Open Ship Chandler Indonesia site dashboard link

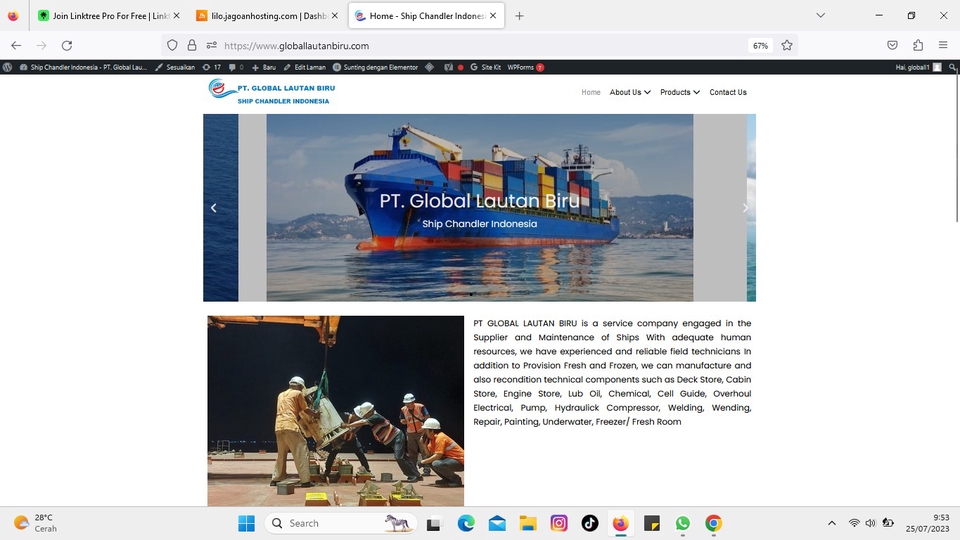tap(83, 67)
